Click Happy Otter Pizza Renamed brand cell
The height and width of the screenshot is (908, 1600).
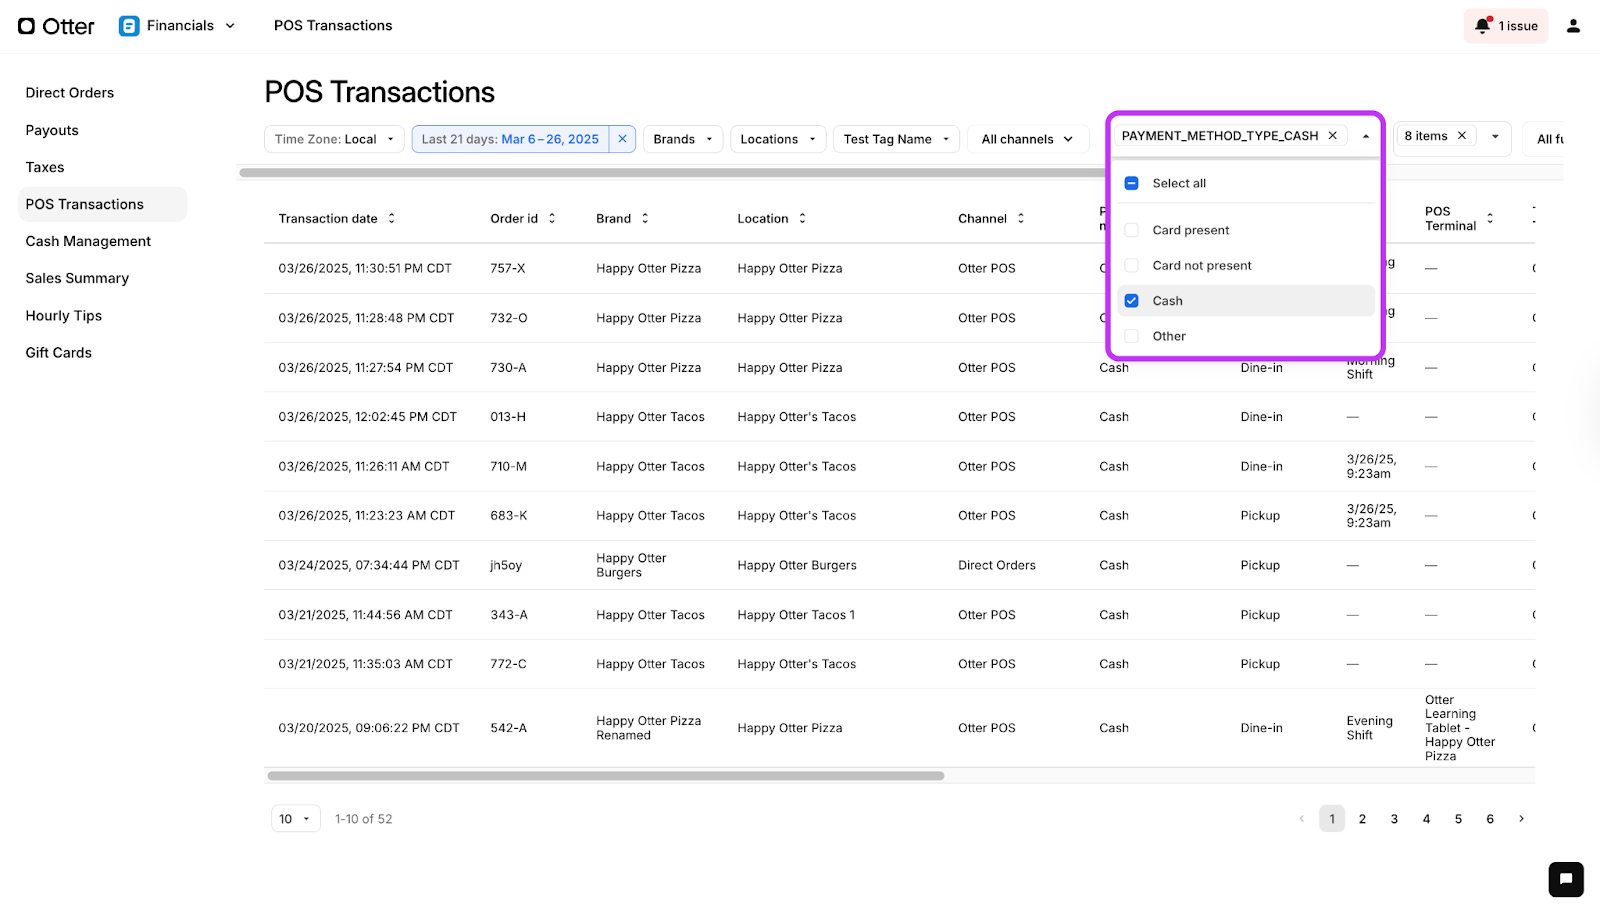point(649,728)
